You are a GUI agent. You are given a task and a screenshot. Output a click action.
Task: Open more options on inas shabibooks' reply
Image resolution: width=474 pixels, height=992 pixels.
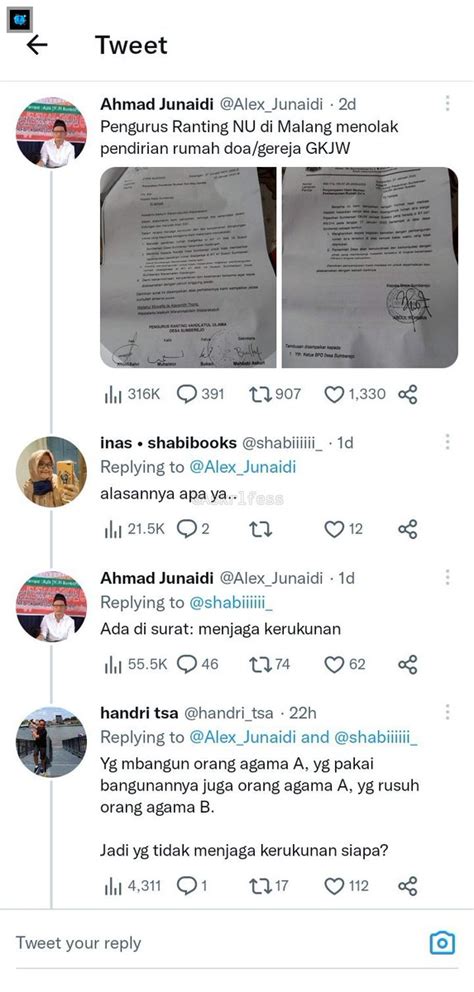[447, 442]
